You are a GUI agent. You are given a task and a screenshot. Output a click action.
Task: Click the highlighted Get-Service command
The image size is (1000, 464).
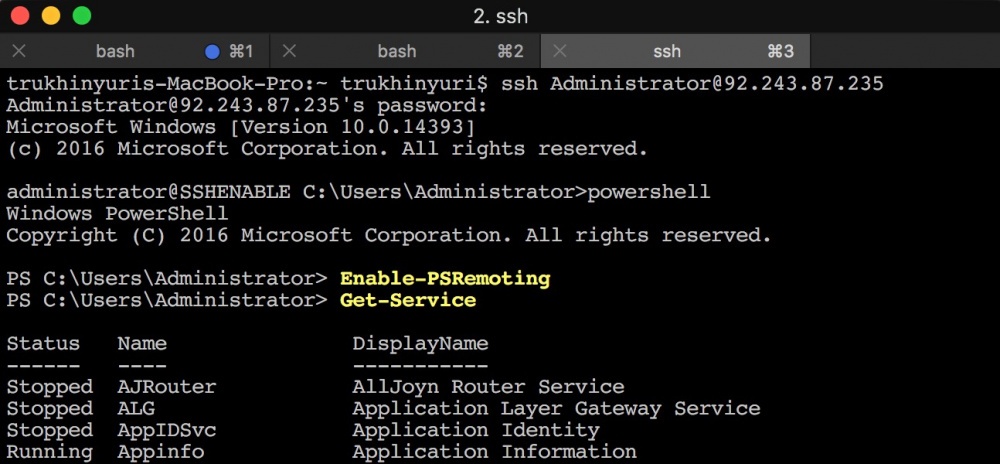tap(408, 300)
